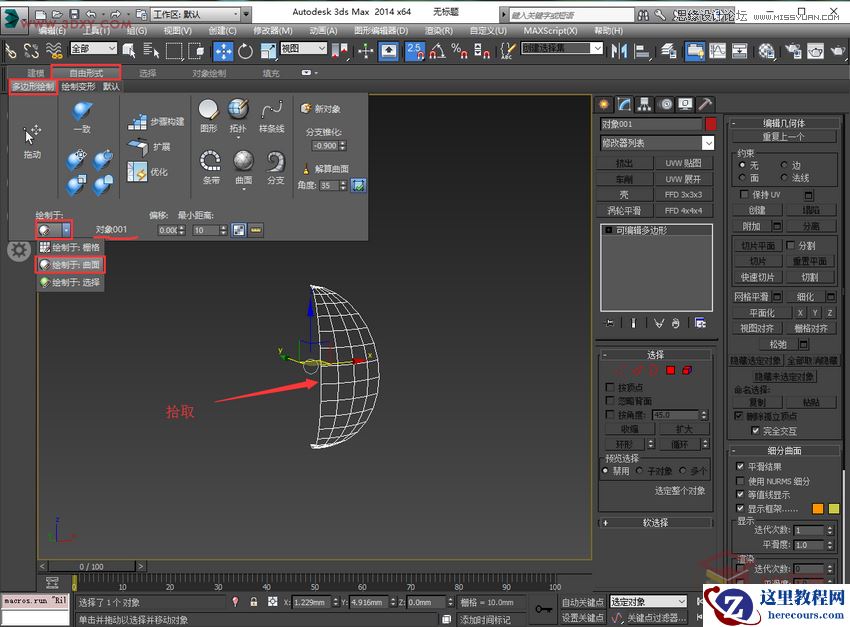This screenshot has height=627, width=850.
Task: Enable the 保持UV checkbox
Action: pyautogui.click(x=742, y=193)
